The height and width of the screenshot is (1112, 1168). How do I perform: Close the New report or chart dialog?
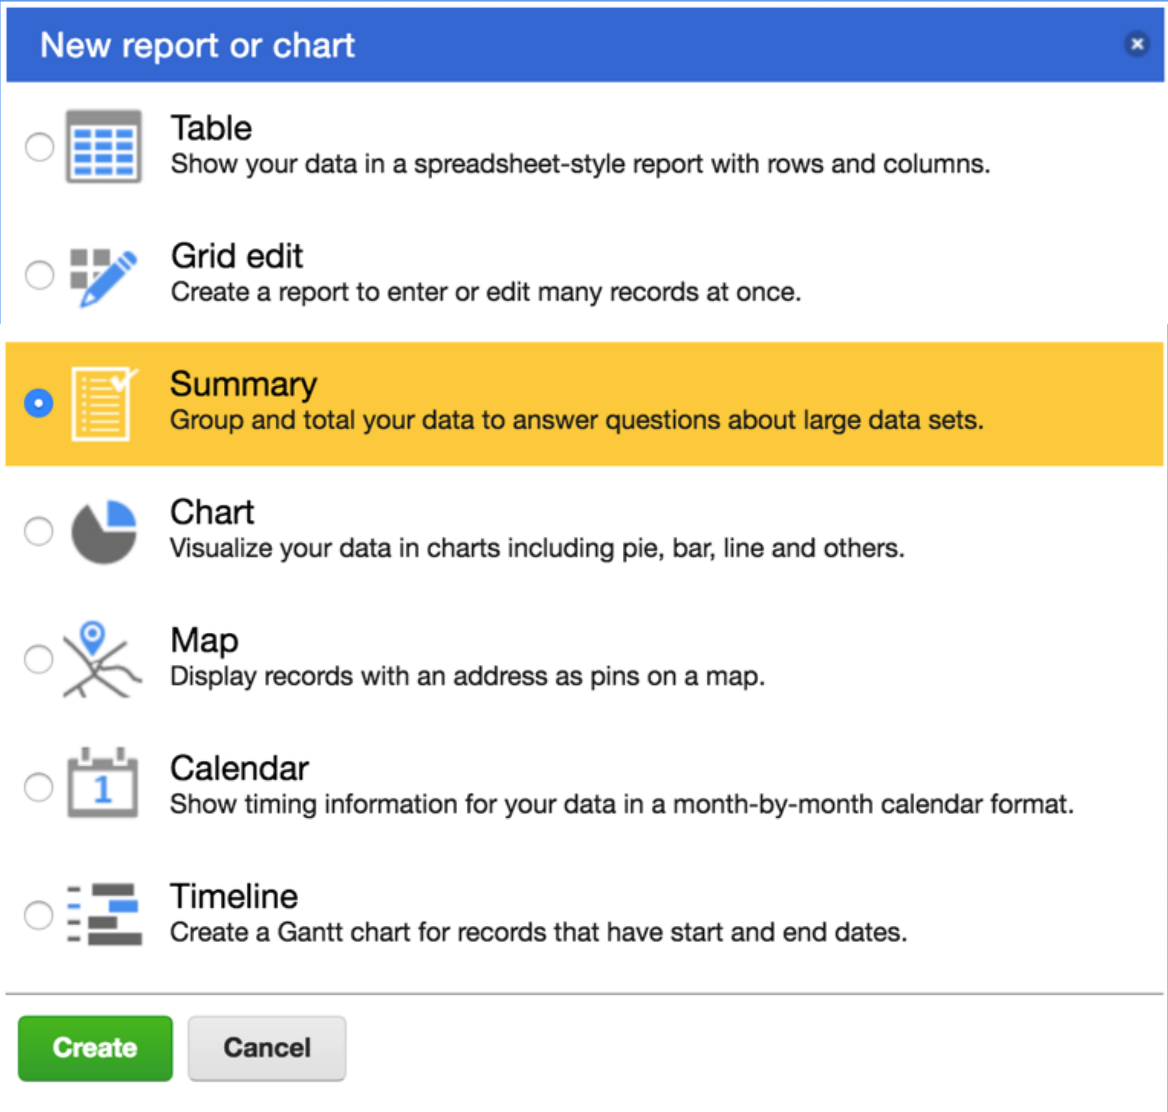[1136, 44]
